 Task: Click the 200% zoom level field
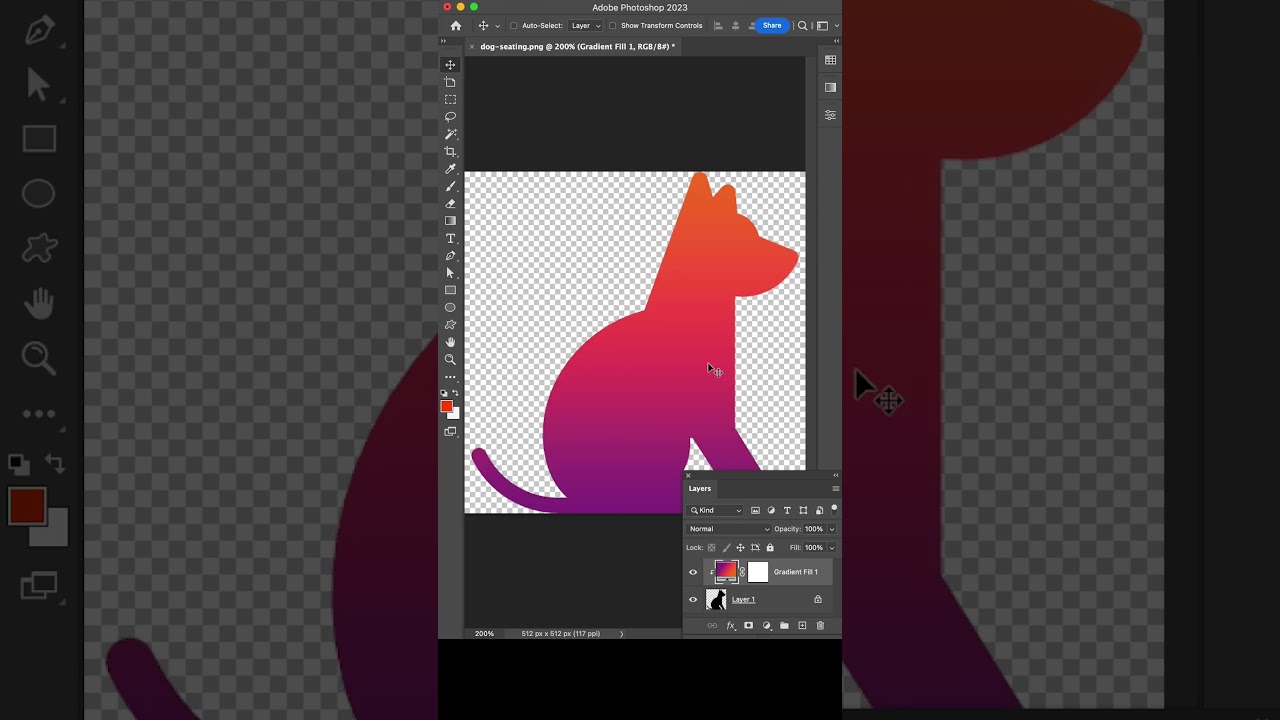484,634
